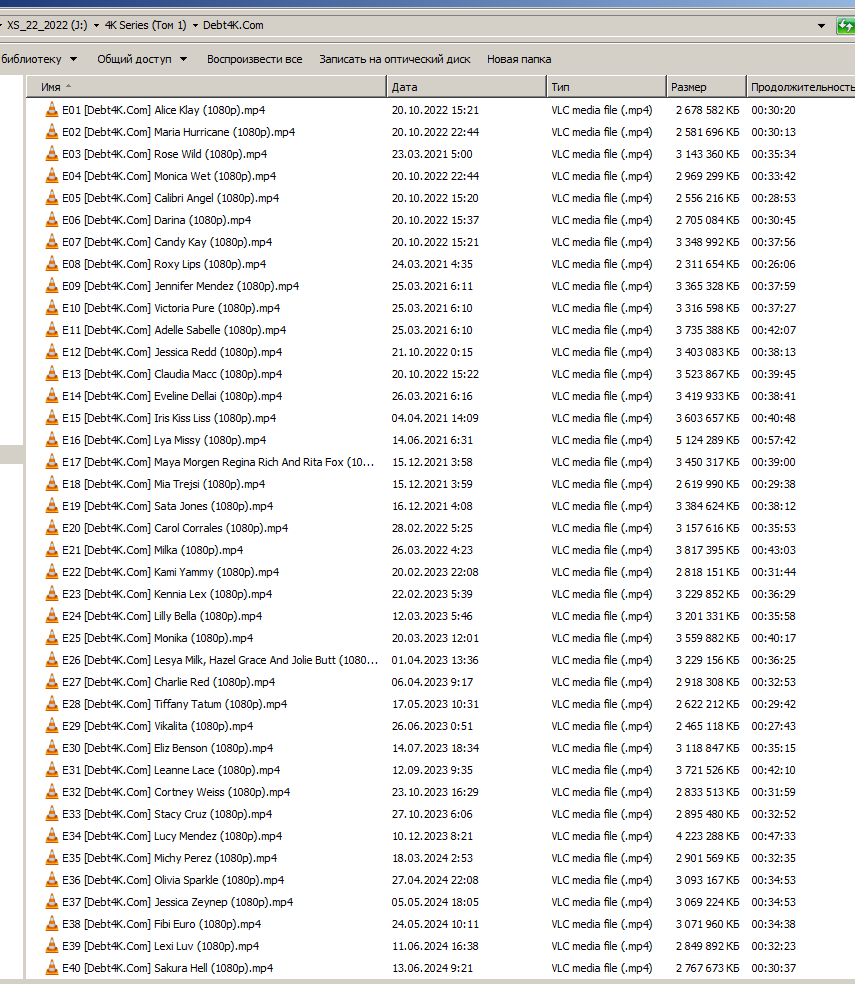Viewport: 855px width, 997px height.
Task: Open the Общий доступ dropdown
Action: click(x=142, y=59)
